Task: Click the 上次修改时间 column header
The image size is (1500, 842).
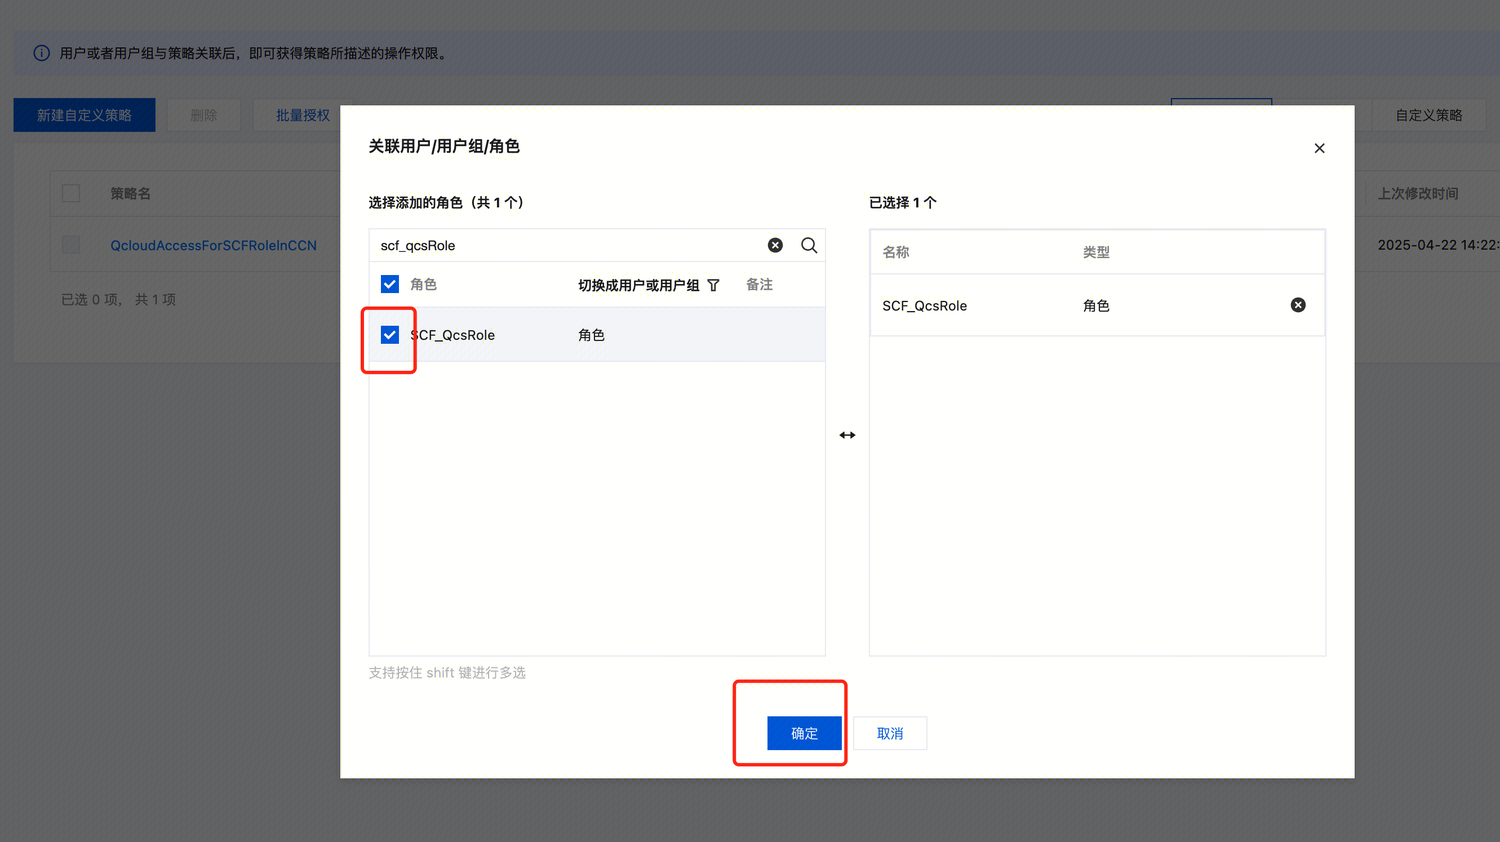Action: (1418, 193)
